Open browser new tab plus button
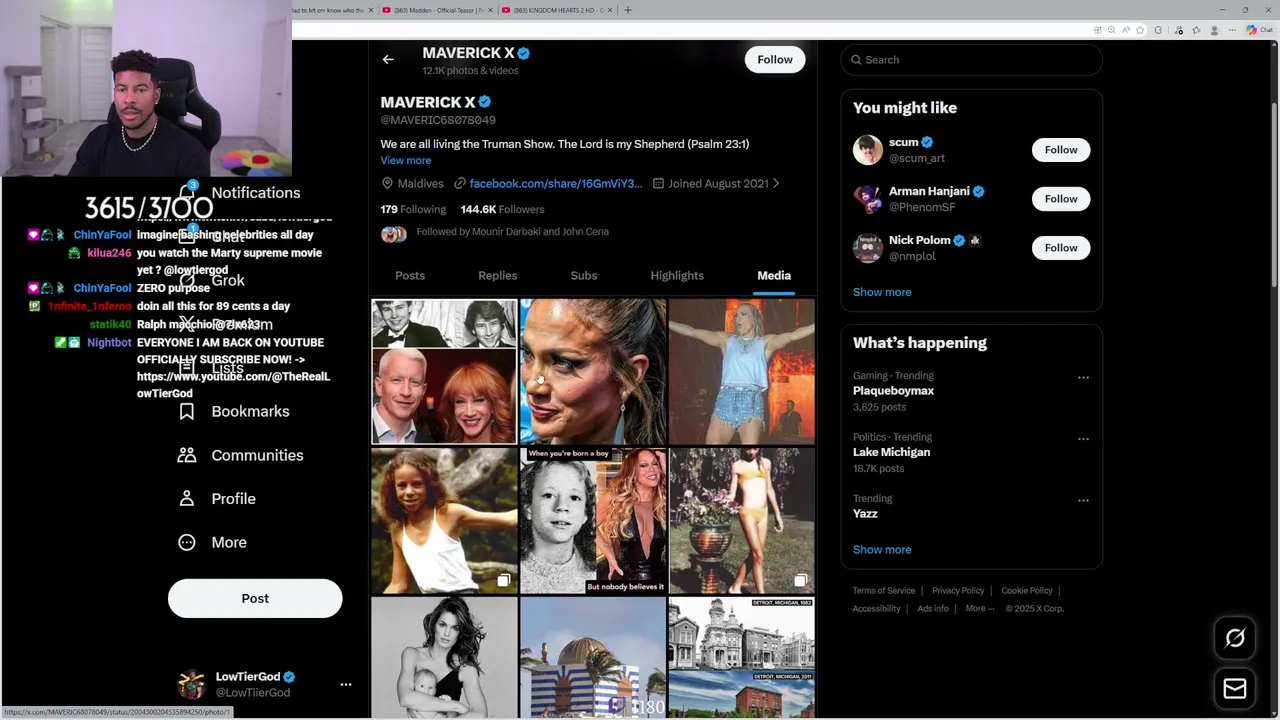The height and width of the screenshot is (720, 1280). [x=628, y=10]
